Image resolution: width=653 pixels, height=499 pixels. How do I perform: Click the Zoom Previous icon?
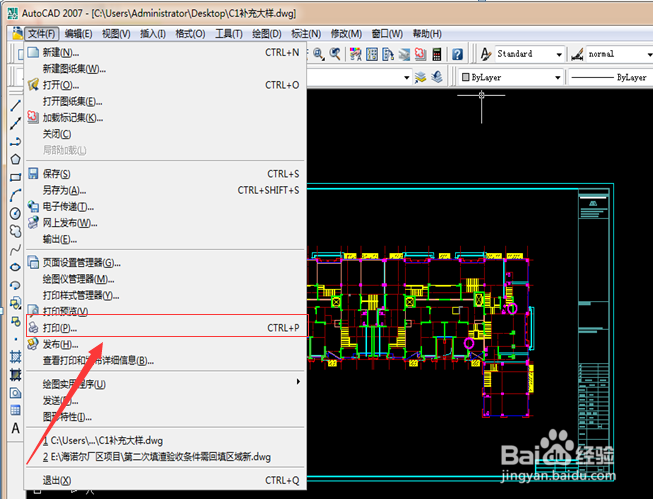[335, 54]
